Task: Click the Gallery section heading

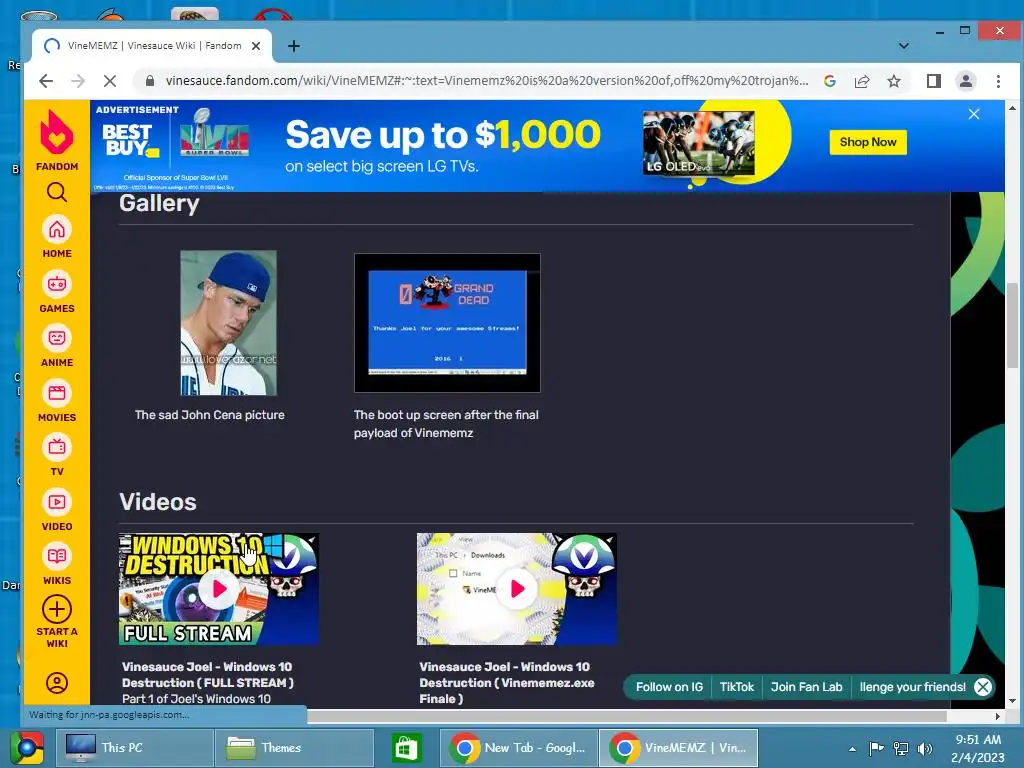Action: tap(159, 203)
